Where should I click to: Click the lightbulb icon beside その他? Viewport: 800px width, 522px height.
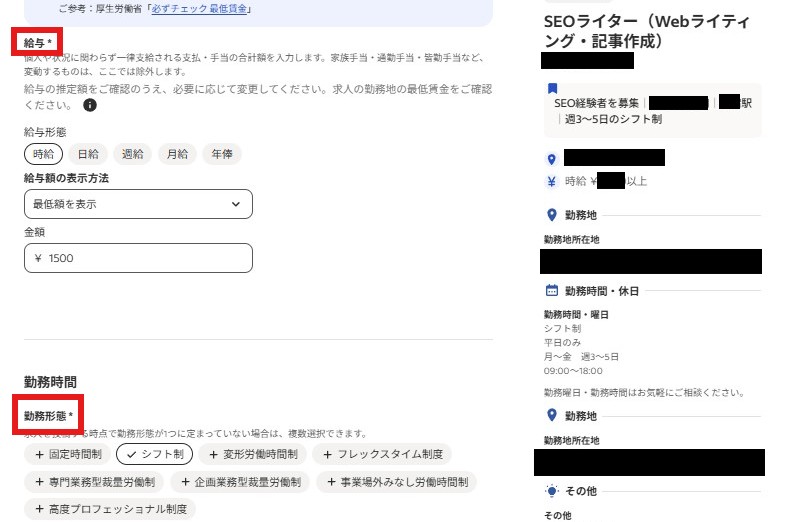click(551, 492)
